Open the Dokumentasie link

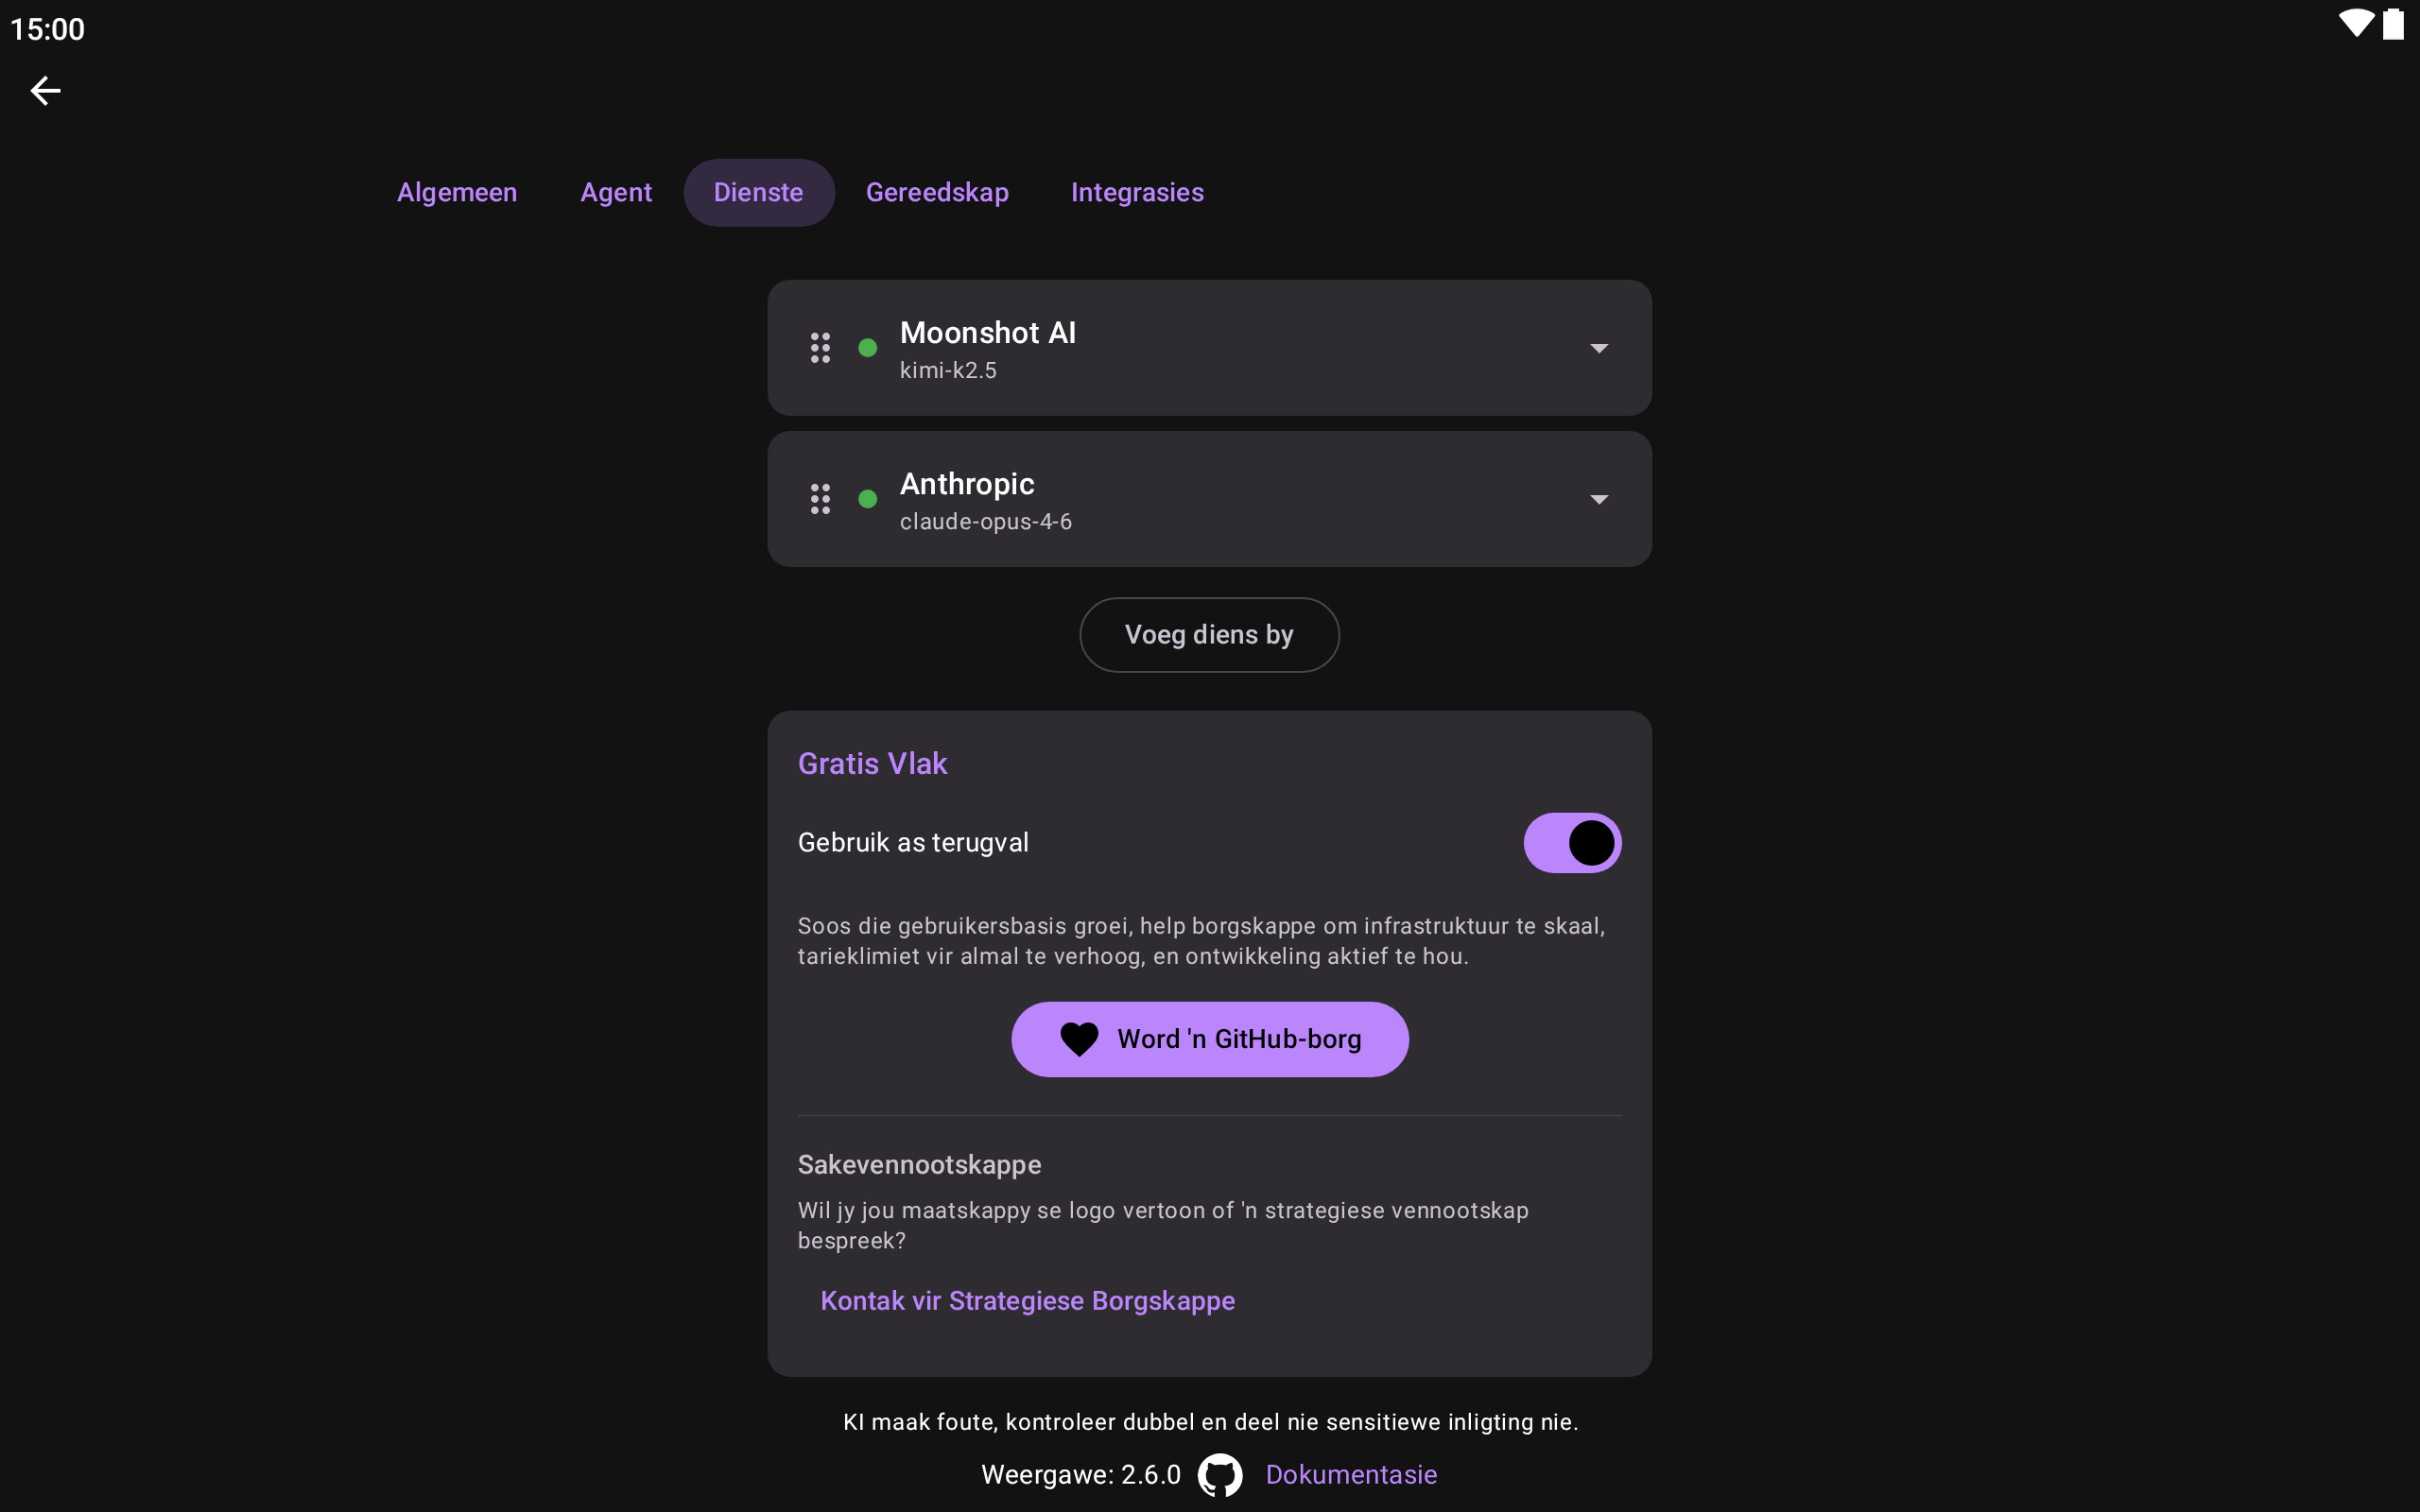[1351, 1475]
